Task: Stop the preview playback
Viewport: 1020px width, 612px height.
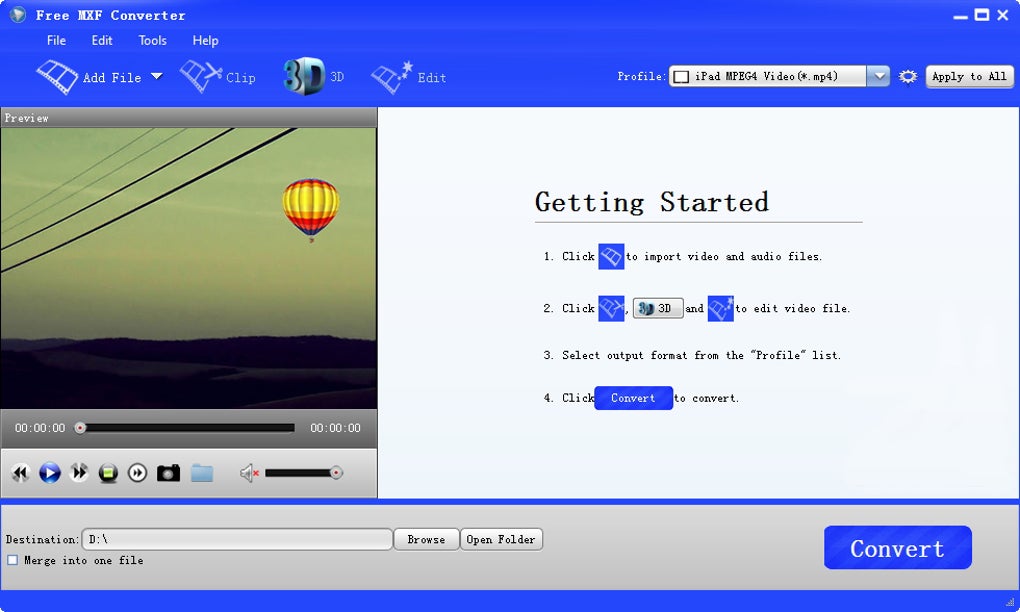Action: coord(108,473)
